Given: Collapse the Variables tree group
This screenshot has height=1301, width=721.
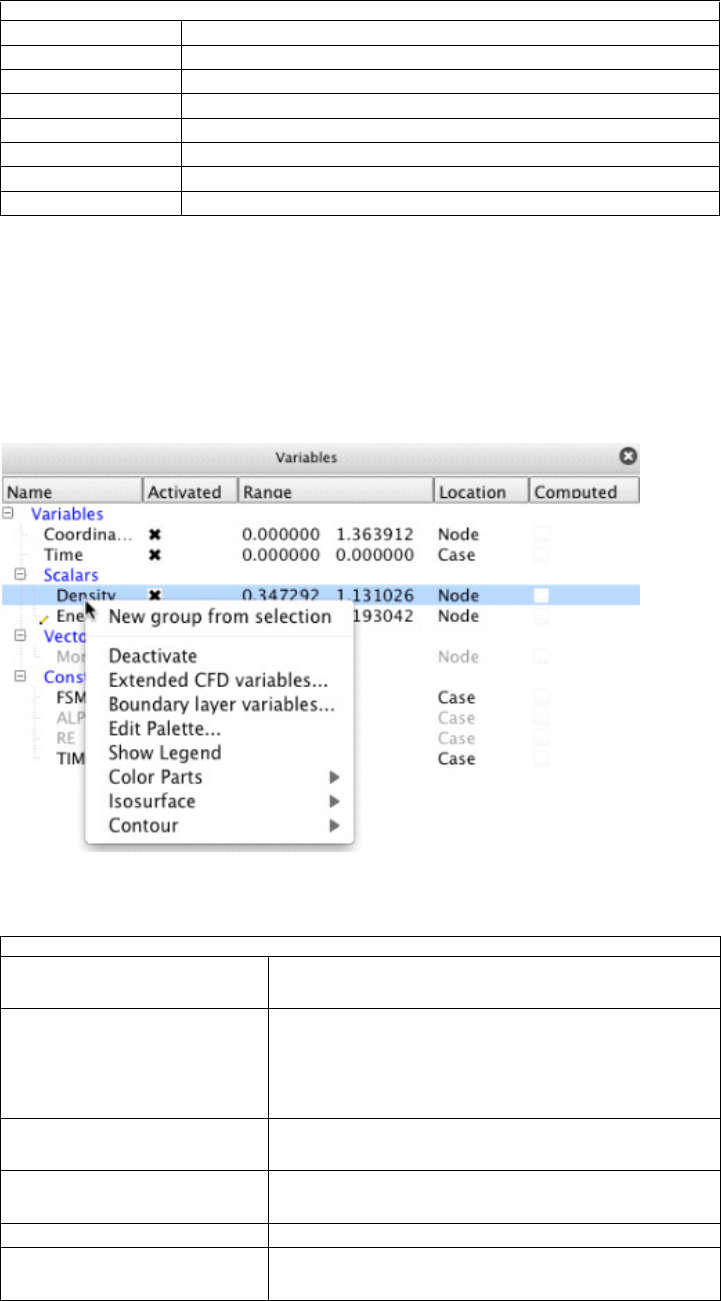Looking at the screenshot, I should click(x=9, y=513).
